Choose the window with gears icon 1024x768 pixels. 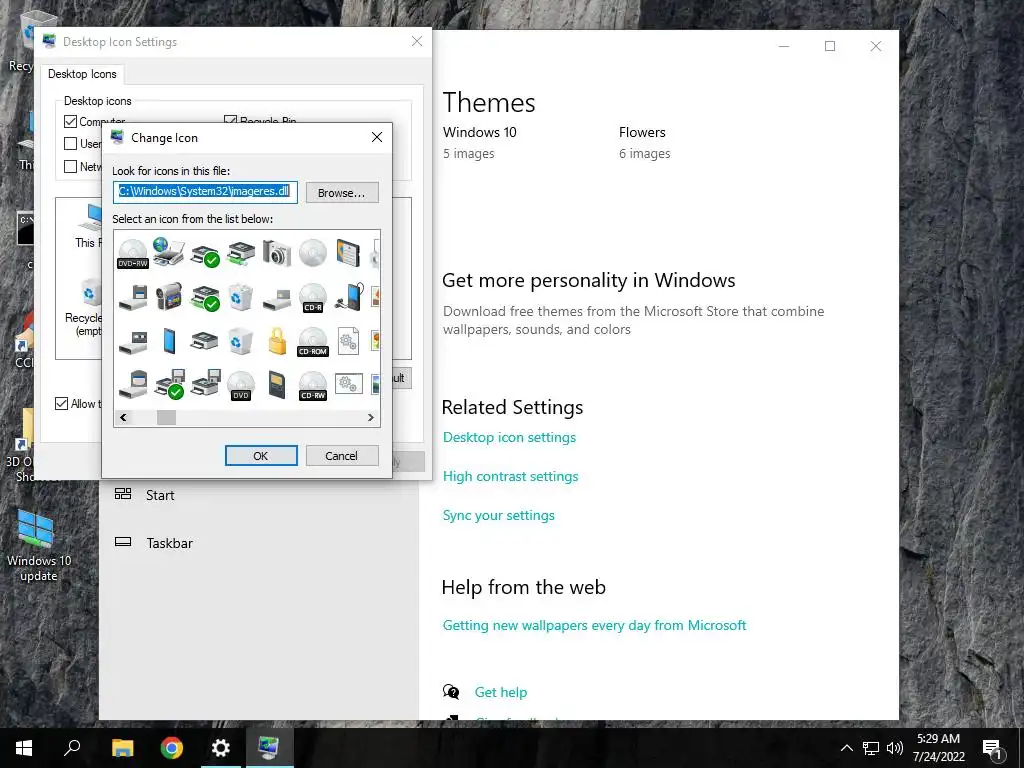[349, 384]
